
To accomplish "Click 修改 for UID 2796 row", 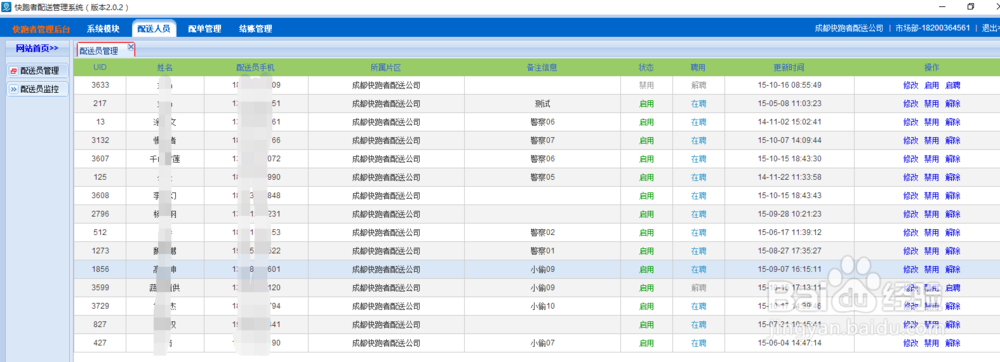I will (911, 214).
